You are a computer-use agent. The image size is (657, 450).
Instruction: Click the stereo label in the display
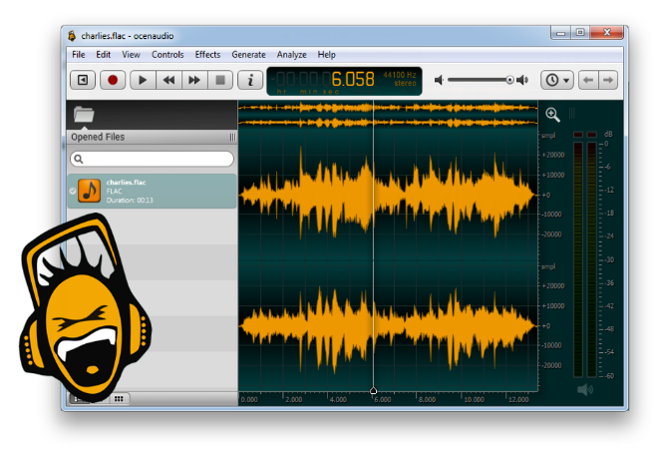tap(405, 83)
